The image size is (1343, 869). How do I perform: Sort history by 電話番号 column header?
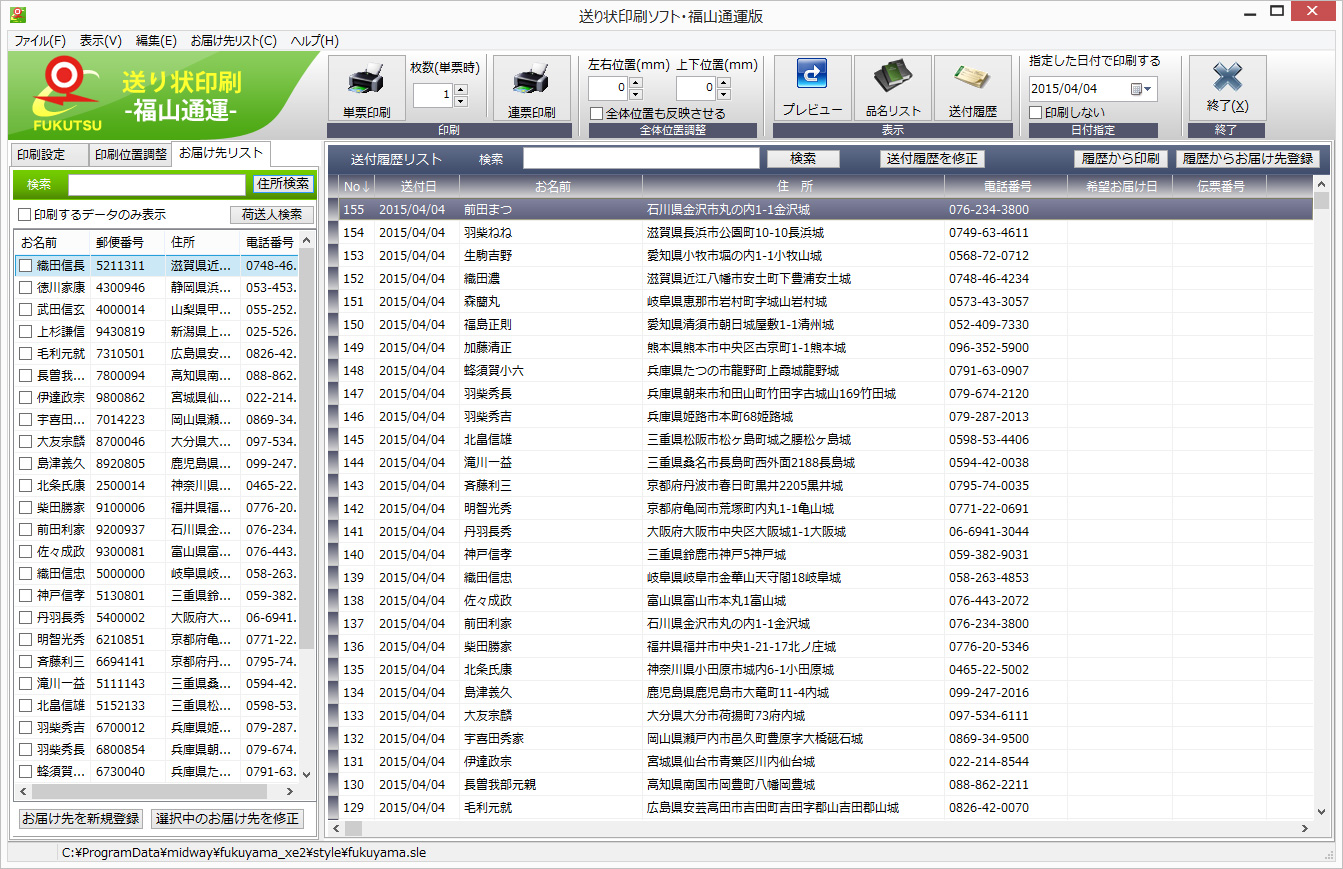point(1006,186)
